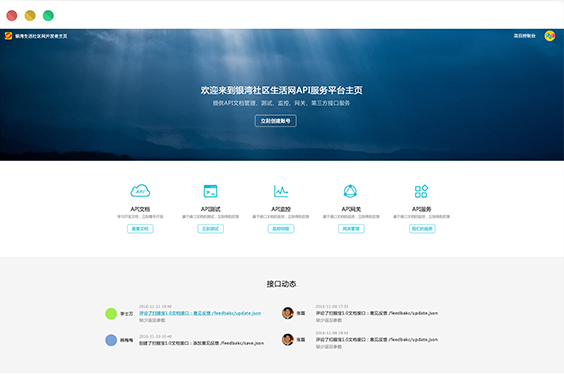Click the API服务 heading text

click(x=422, y=209)
